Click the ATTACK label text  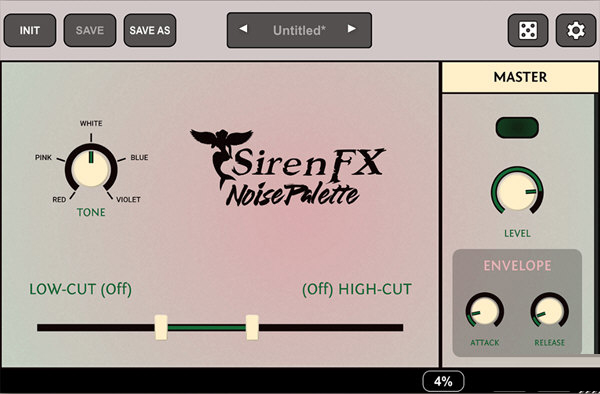[x=485, y=343]
